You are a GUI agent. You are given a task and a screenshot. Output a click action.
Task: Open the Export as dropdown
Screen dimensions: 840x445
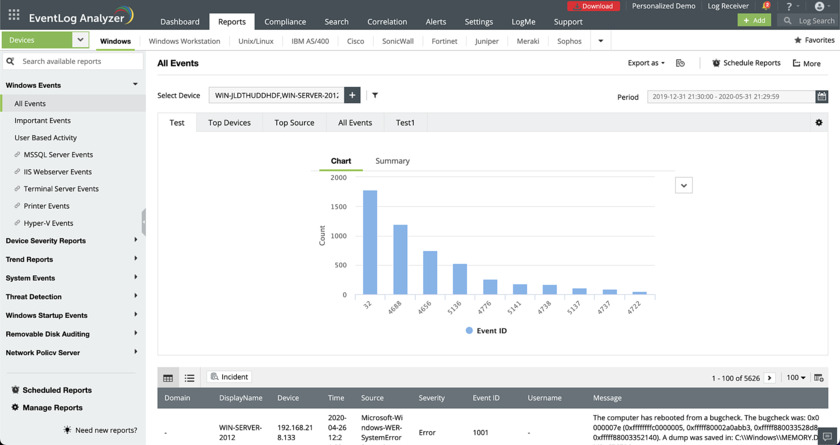click(x=646, y=63)
